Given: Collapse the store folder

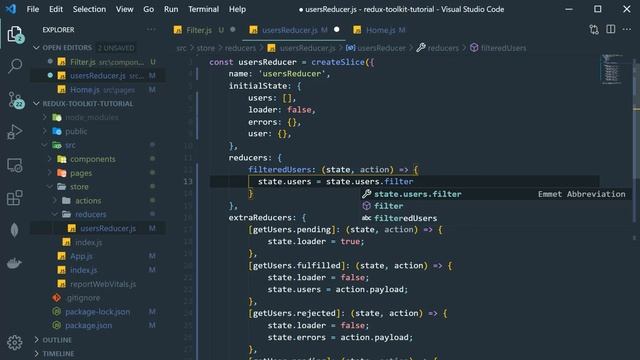Looking at the screenshot, I should coord(79,187).
